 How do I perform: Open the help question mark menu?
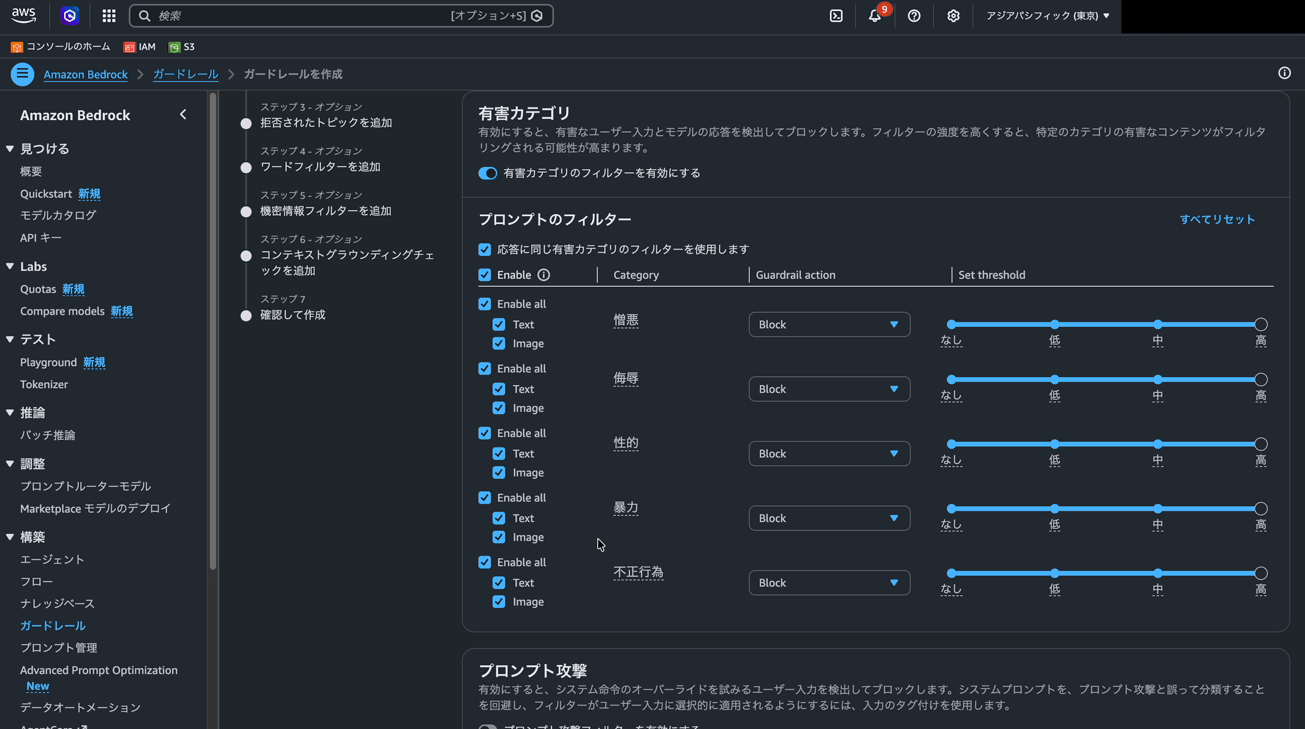[x=914, y=16]
